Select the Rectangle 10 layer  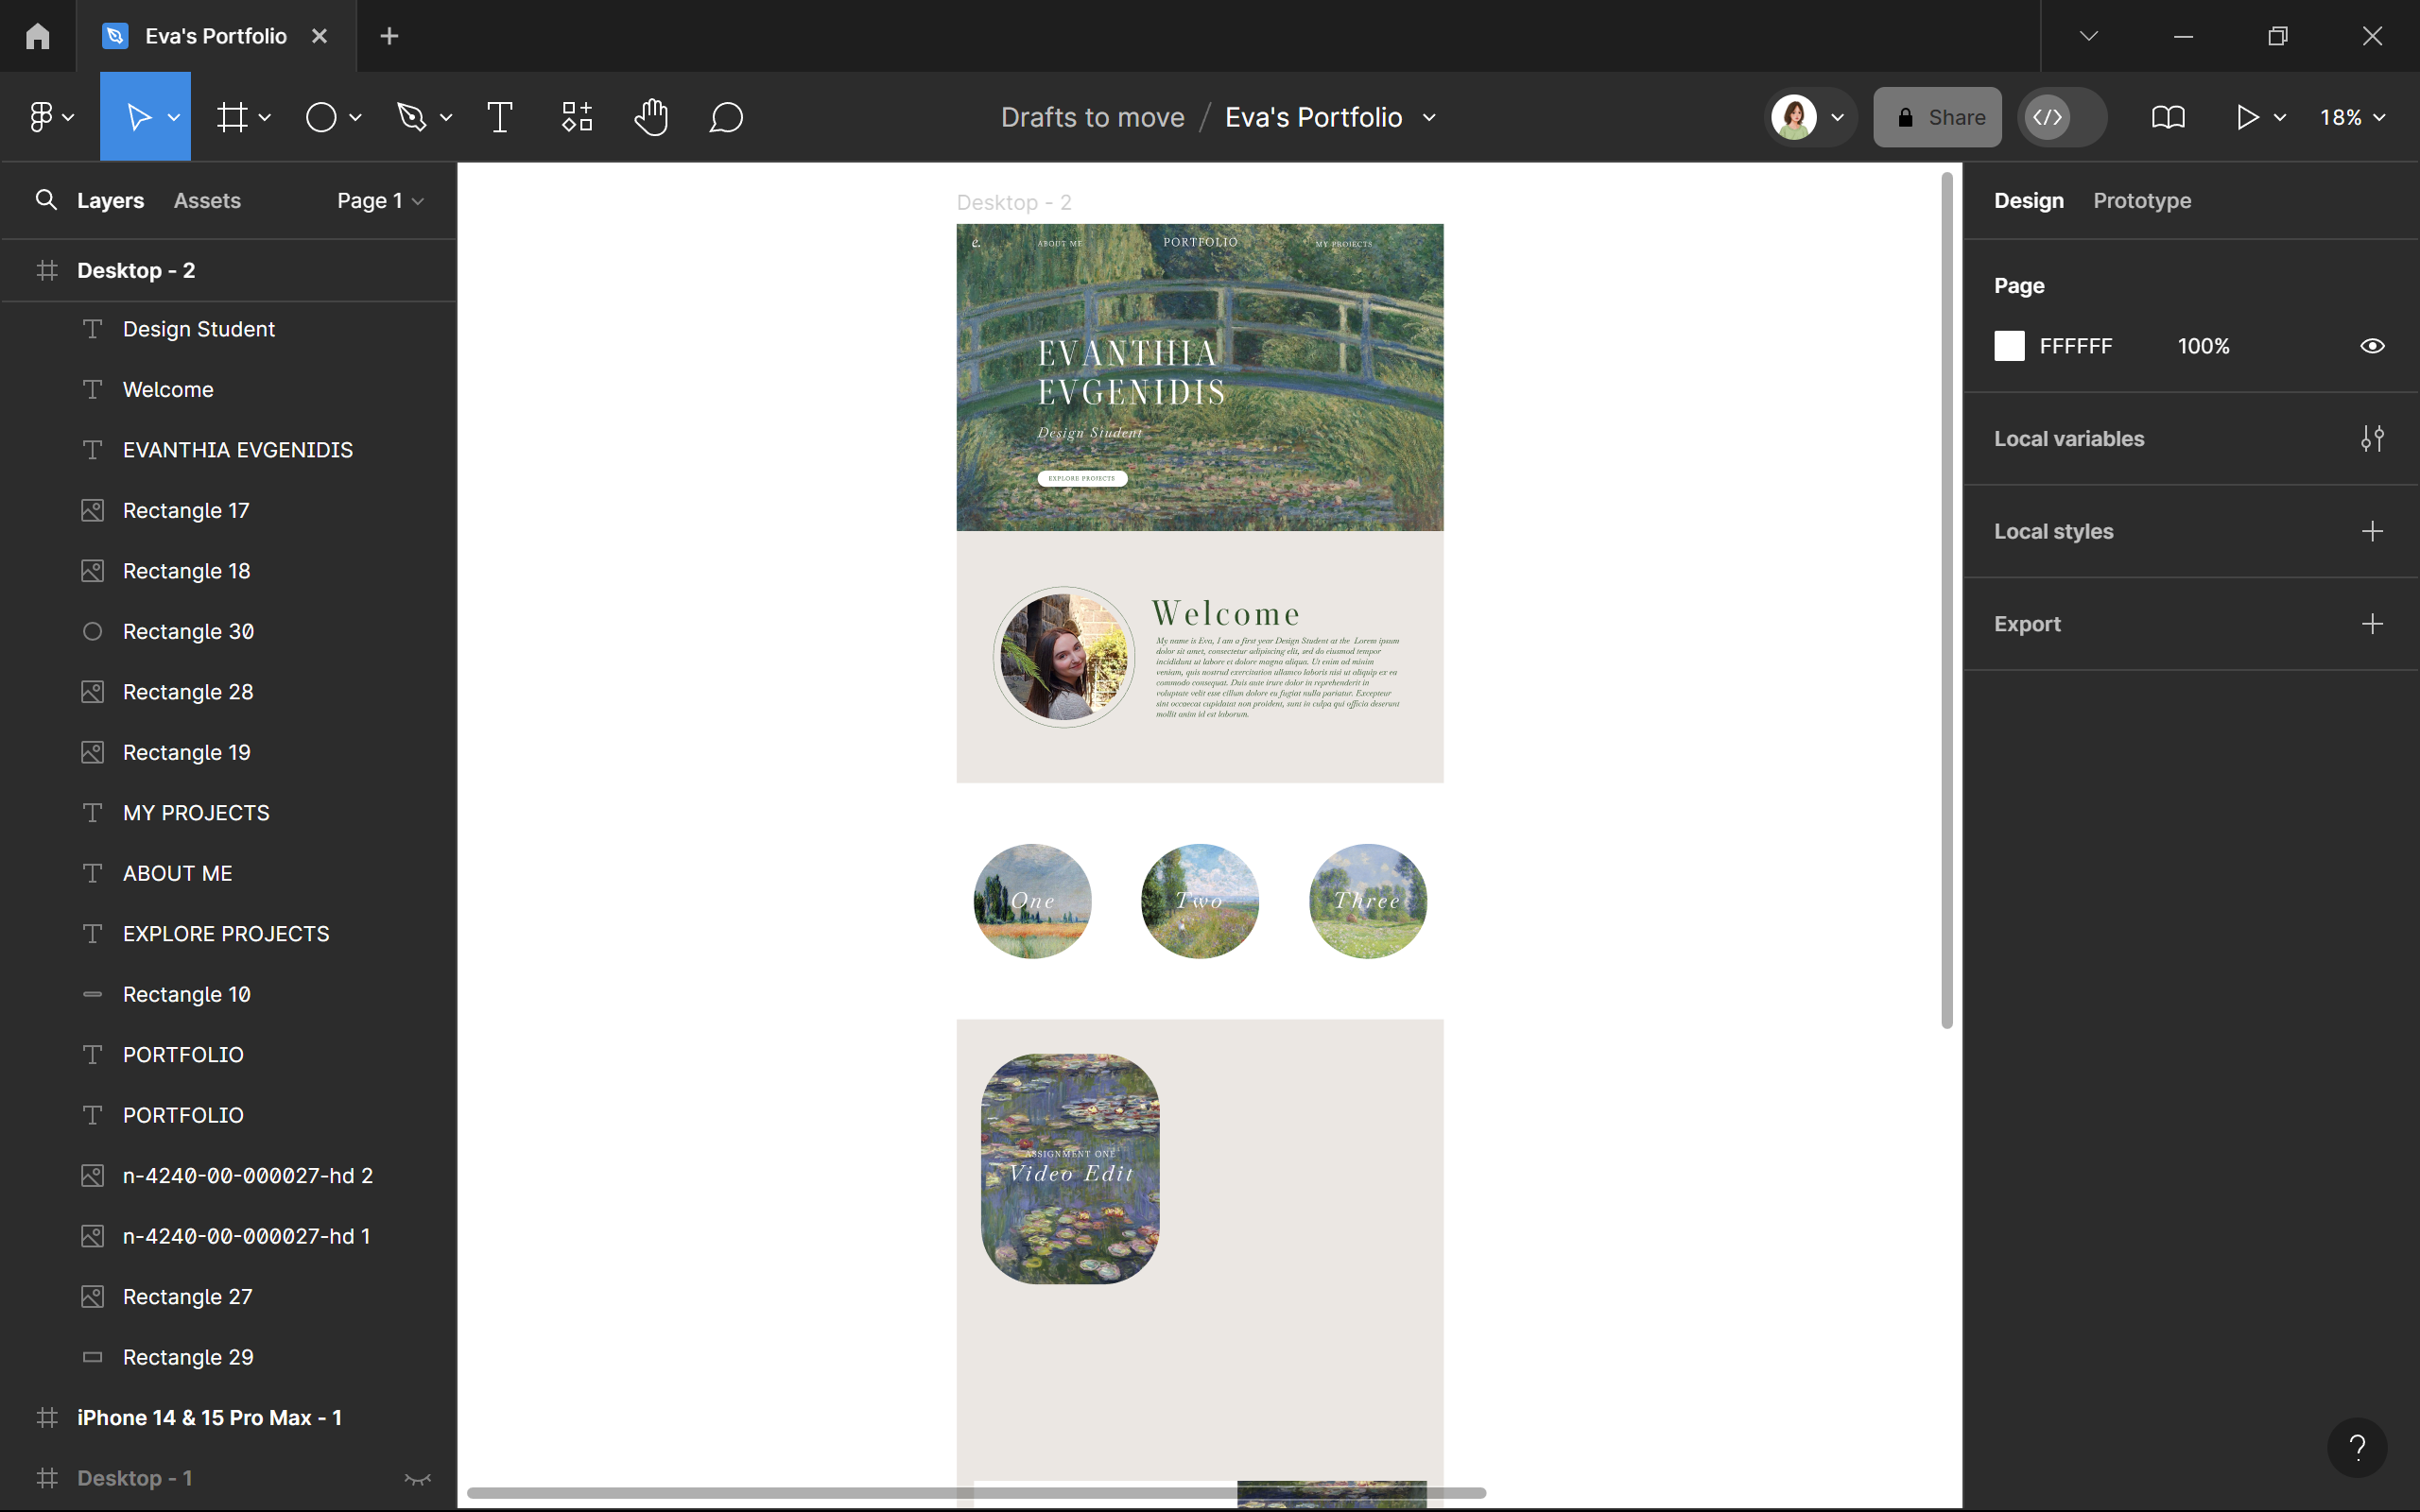coord(228,994)
